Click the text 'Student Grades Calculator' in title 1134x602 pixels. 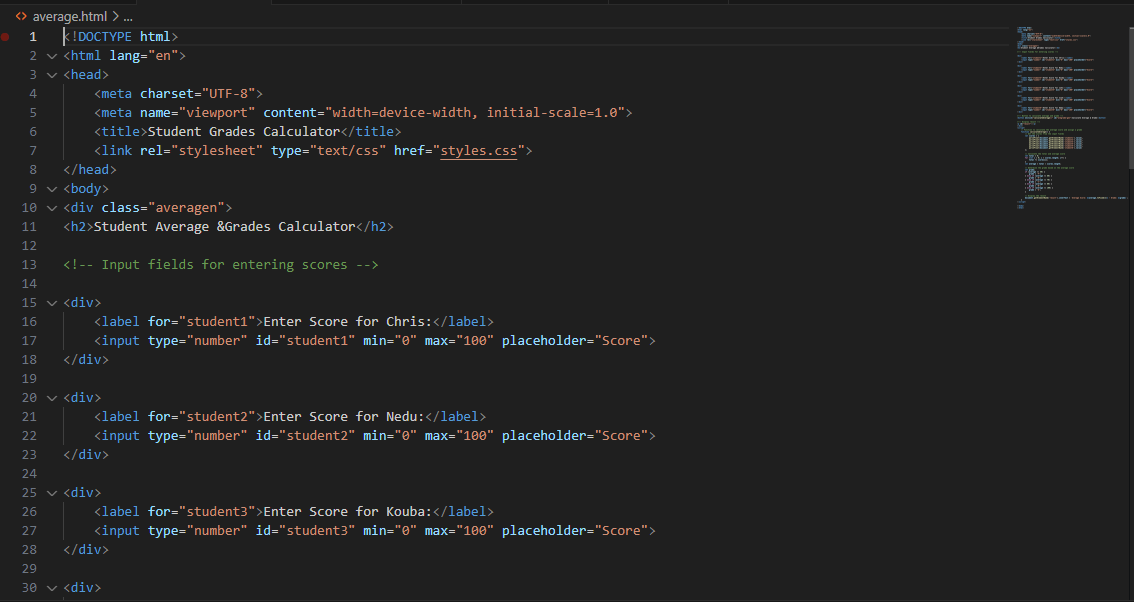coord(244,132)
